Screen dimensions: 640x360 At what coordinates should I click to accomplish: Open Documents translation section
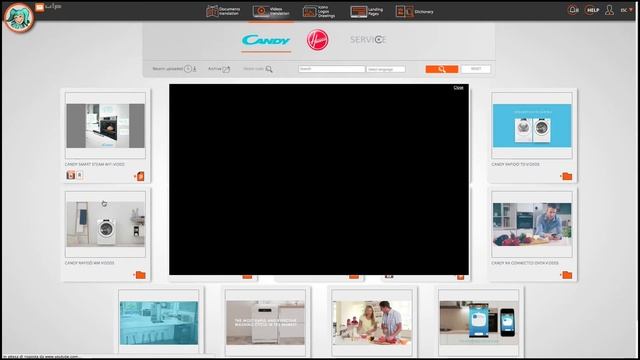[x=223, y=11]
